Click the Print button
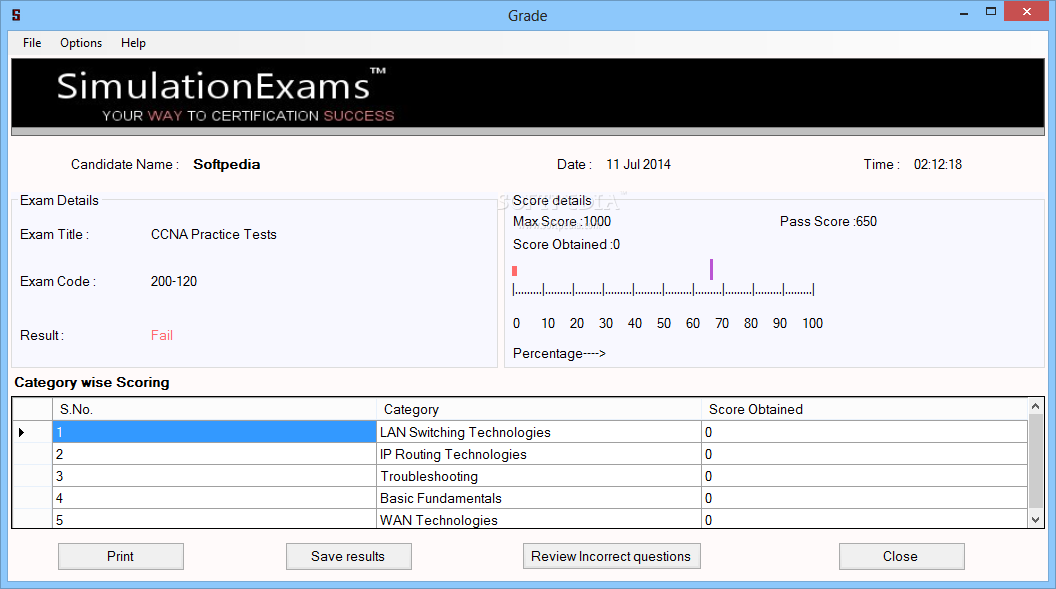Screen dimensions: 1056x589 pyautogui.click(x=121, y=556)
